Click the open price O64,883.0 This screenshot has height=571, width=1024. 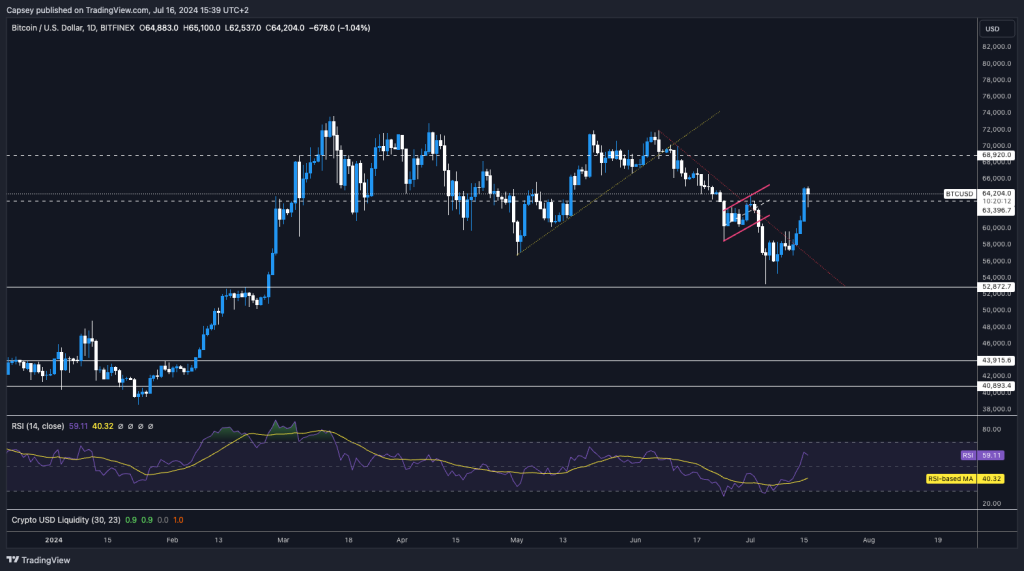pyautogui.click(x=159, y=28)
